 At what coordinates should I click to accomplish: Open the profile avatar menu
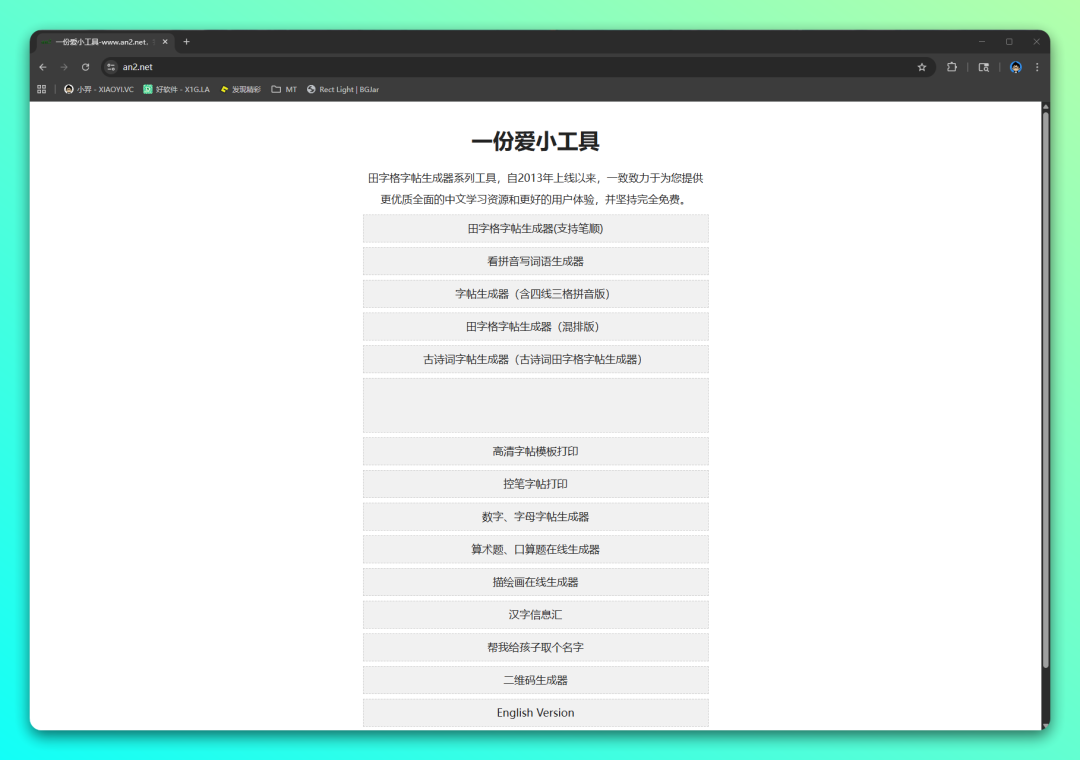point(1015,67)
